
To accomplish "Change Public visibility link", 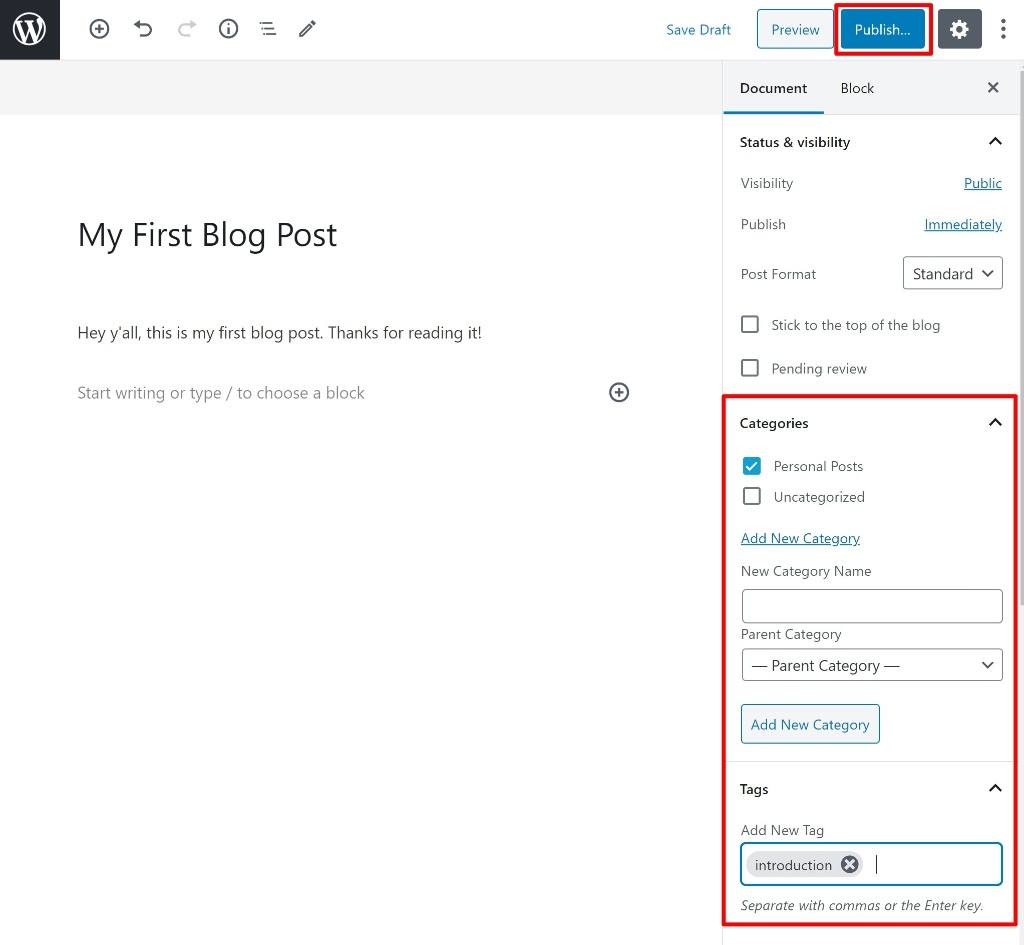I will point(982,184).
